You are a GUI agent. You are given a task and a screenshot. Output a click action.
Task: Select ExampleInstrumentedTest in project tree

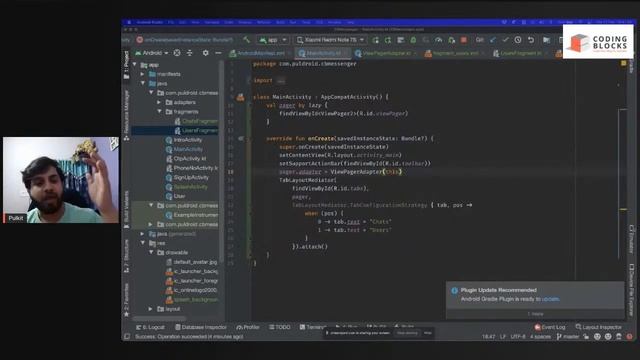click(192, 215)
